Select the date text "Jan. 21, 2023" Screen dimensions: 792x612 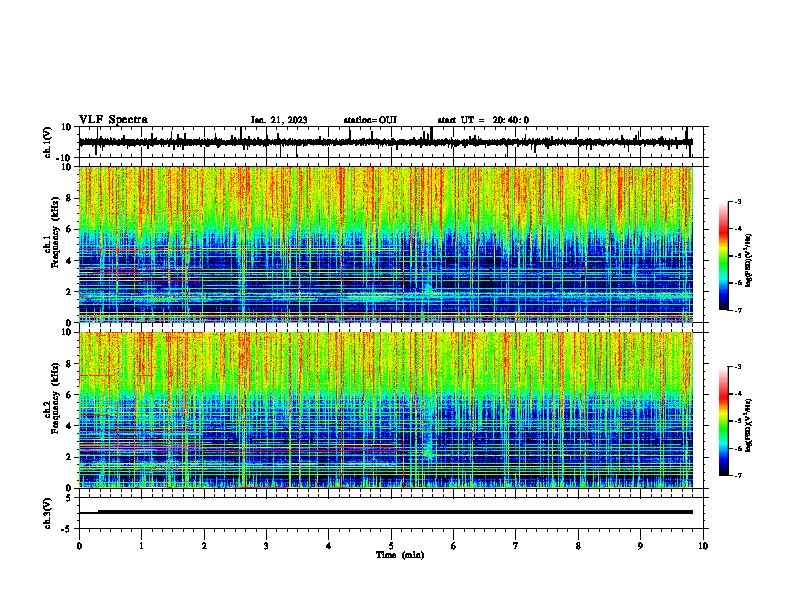279,120
